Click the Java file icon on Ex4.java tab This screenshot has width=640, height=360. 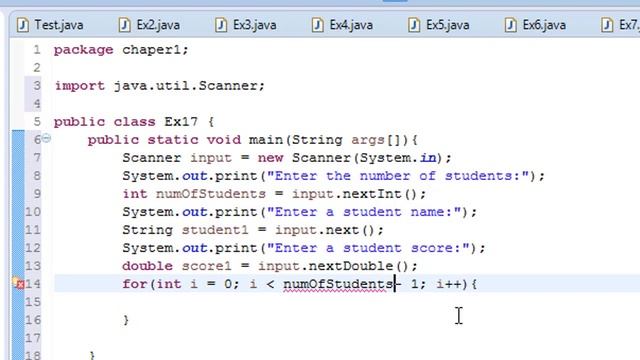click(318, 25)
